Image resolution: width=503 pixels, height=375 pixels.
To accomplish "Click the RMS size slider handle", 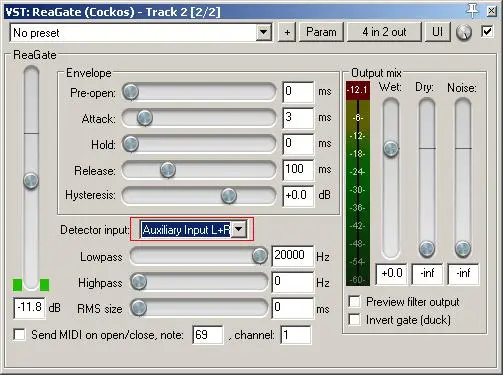I will 138,308.
